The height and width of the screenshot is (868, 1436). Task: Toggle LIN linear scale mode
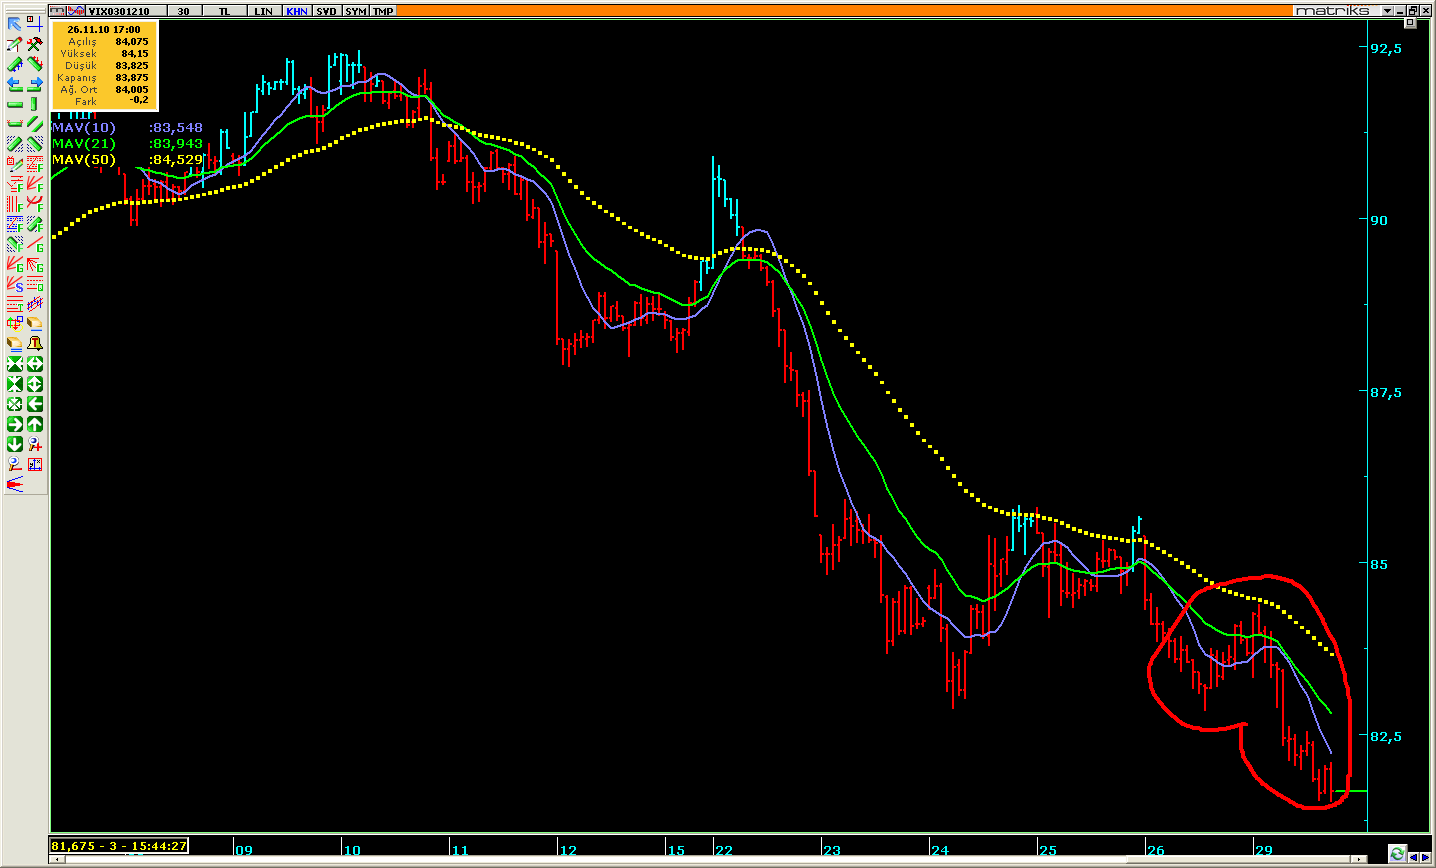263,11
